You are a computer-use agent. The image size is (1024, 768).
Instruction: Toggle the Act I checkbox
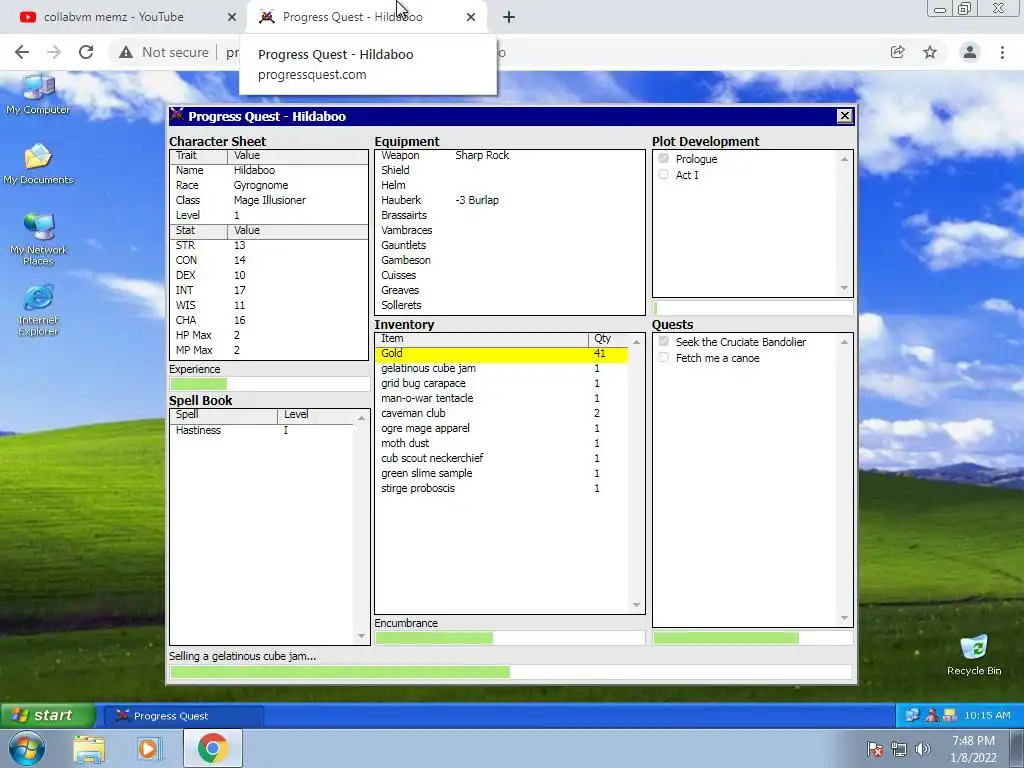pyautogui.click(x=664, y=174)
